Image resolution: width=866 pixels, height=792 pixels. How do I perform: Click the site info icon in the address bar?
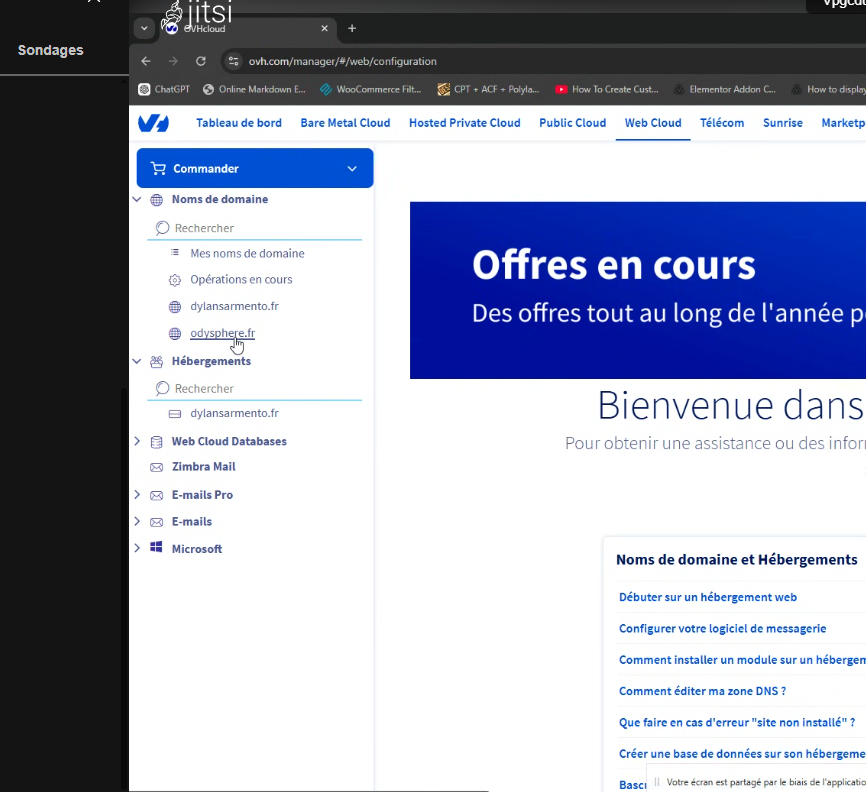pyautogui.click(x=233, y=61)
